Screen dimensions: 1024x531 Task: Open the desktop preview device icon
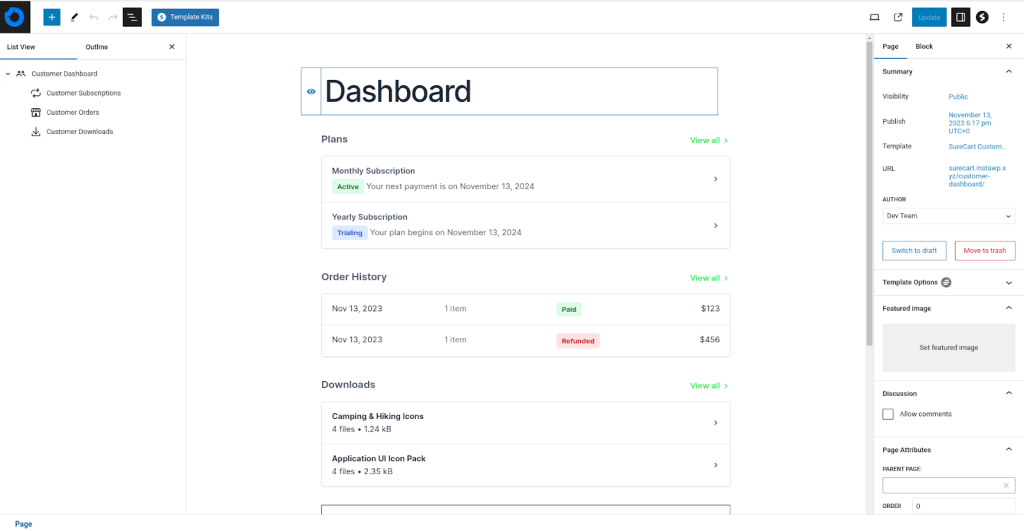pos(874,17)
